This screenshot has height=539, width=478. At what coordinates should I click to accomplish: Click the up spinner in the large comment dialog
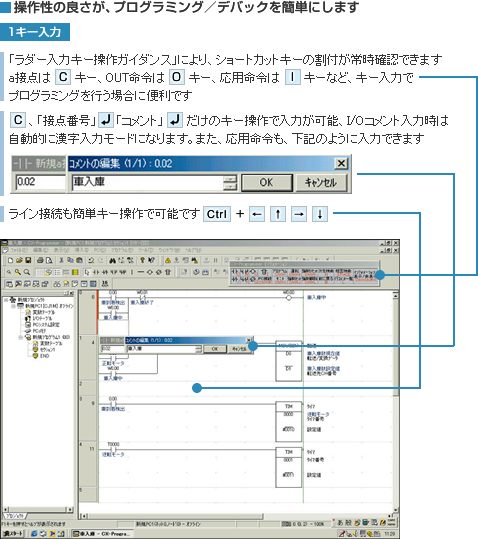pyautogui.click(x=230, y=179)
